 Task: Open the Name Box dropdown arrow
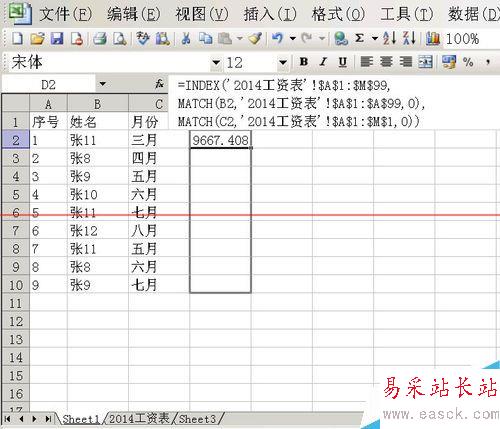[x=102, y=84]
